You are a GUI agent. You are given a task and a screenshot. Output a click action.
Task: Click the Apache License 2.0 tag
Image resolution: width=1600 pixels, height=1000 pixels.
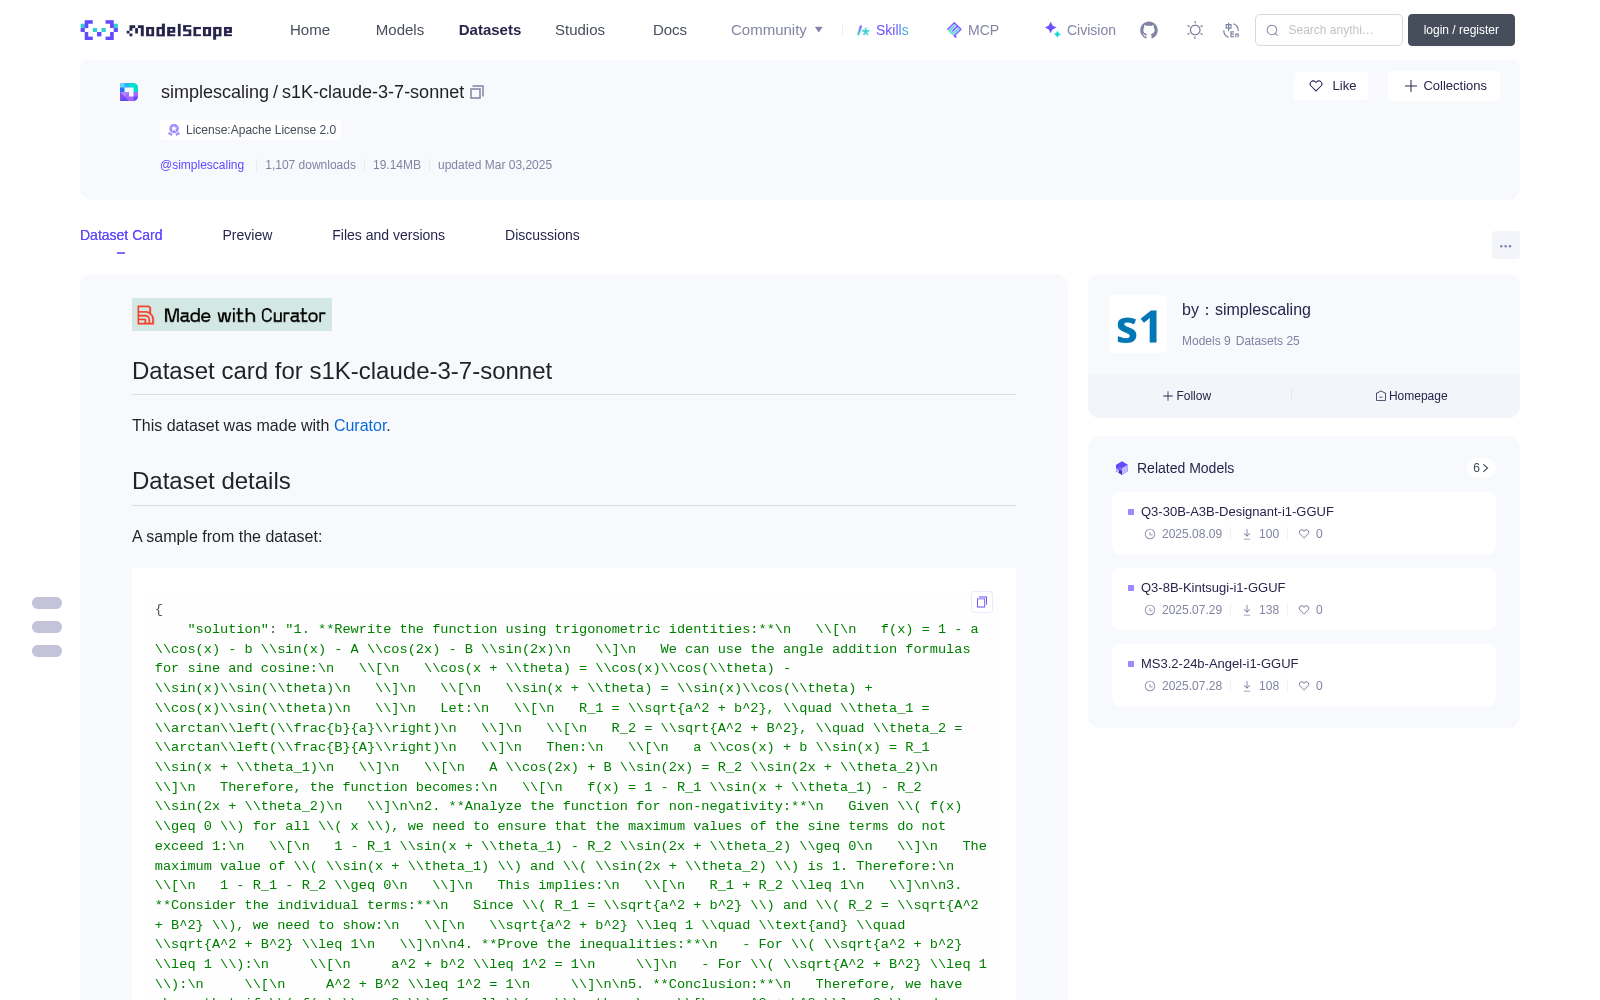point(251,130)
